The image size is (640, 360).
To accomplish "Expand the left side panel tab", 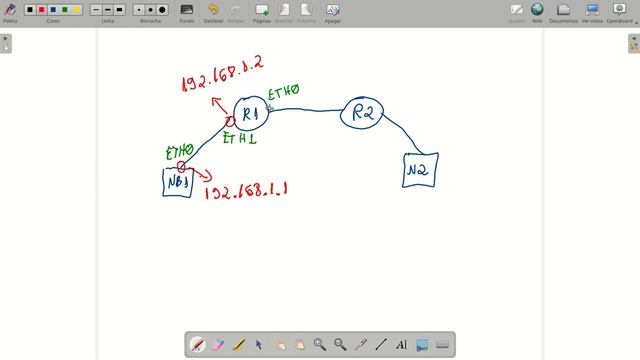I will point(6,43).
